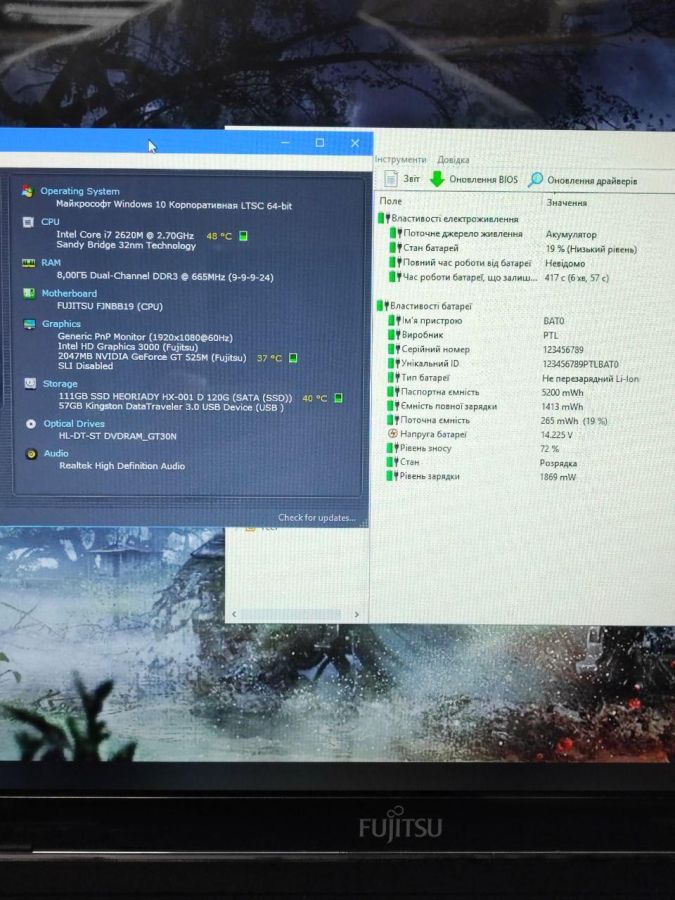Select the Час роботи батареї, що залиш... row

(x=499, y=277)
